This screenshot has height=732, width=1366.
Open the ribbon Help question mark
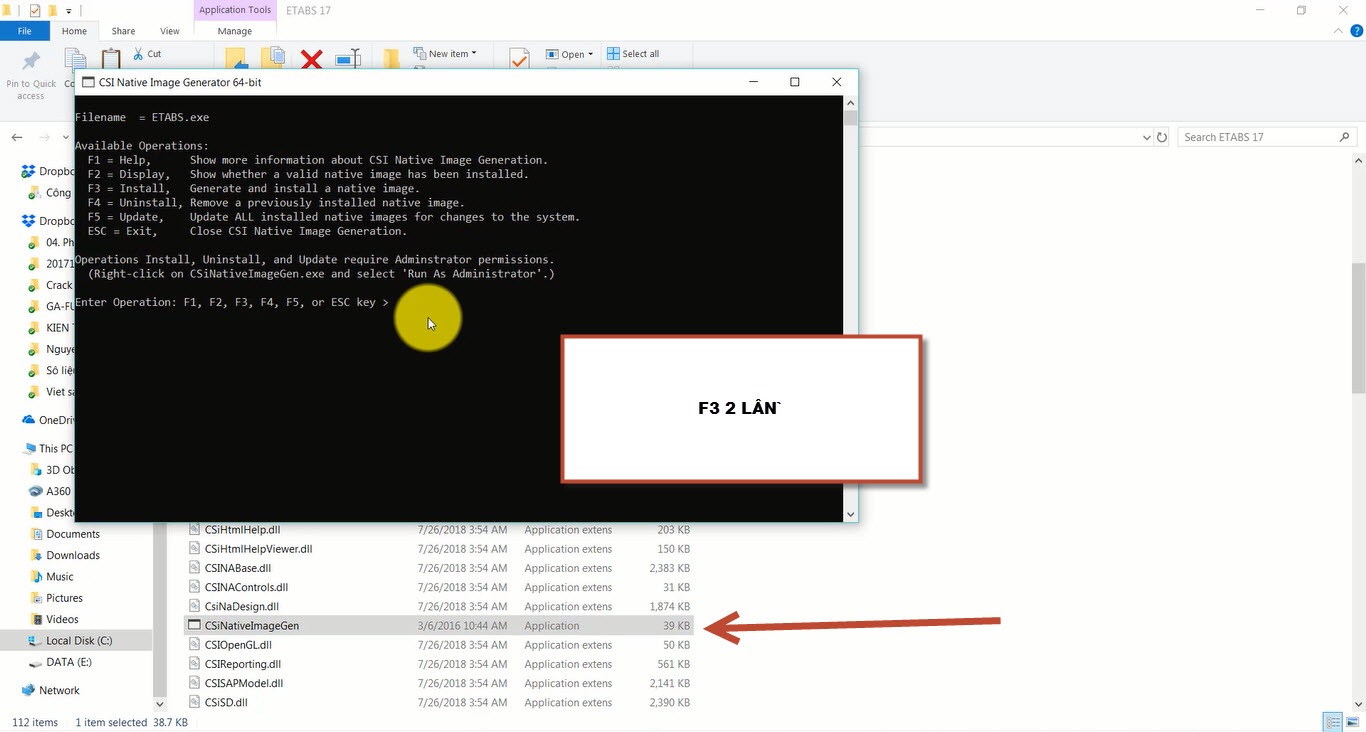coord(1355,31)
